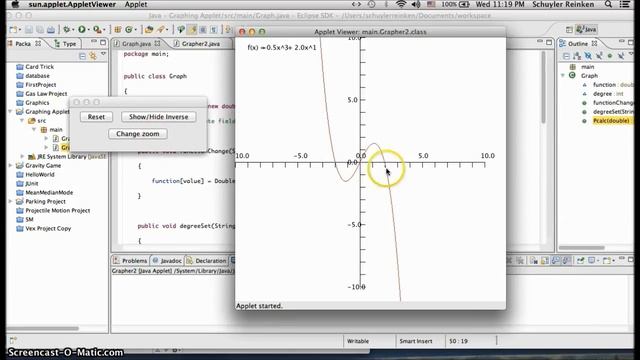Click the Reset button
The height and width of the screenshot is (360, 640).
click(x=96, y=117)
